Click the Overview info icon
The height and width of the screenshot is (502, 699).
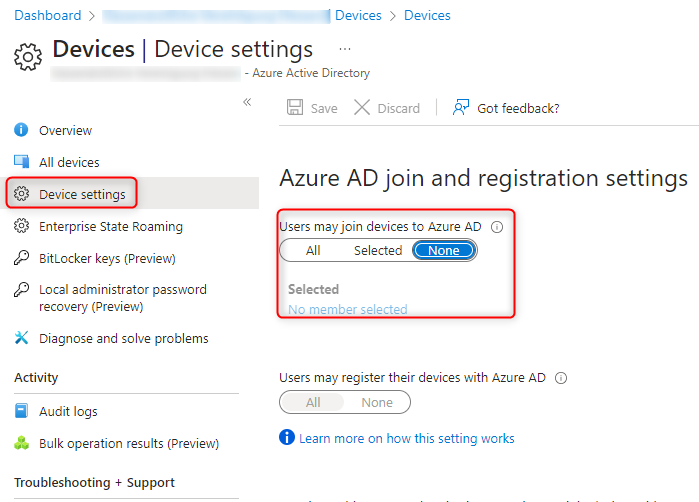21,130
